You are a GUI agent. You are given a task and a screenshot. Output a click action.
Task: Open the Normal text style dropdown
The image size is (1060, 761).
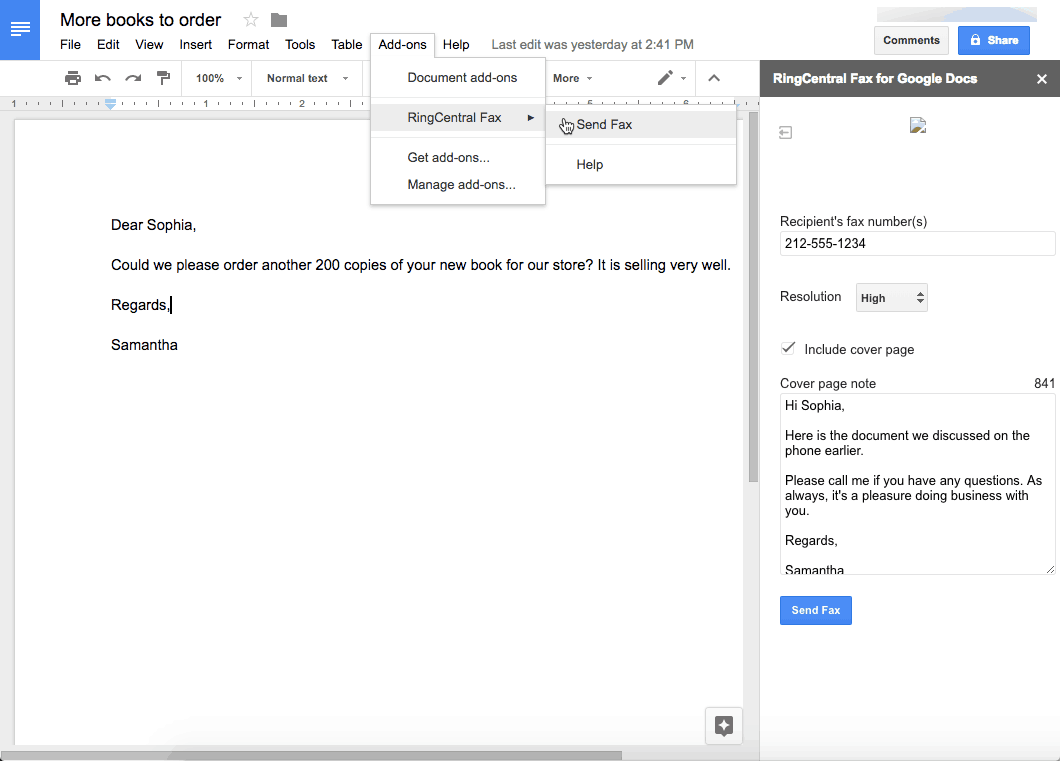point(307,78)
